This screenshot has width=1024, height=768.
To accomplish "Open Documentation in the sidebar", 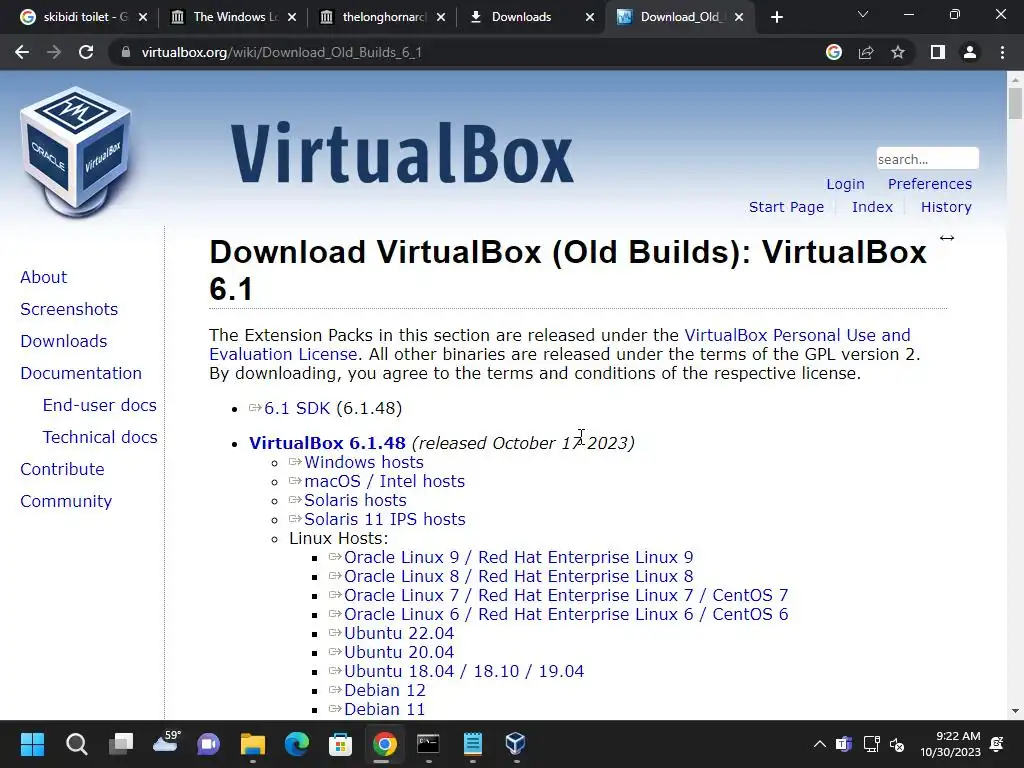I will click(x=81, y=373).
